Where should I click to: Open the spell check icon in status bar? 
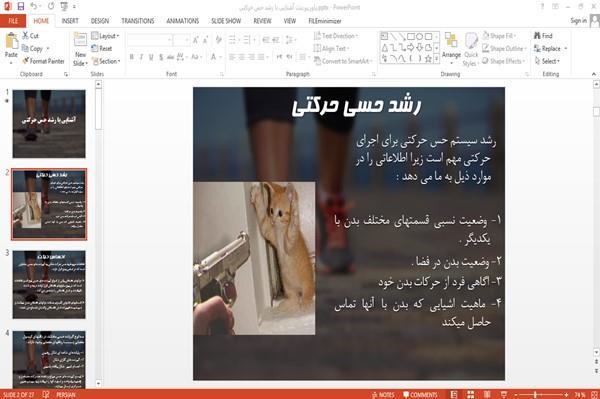click(46, 394)
